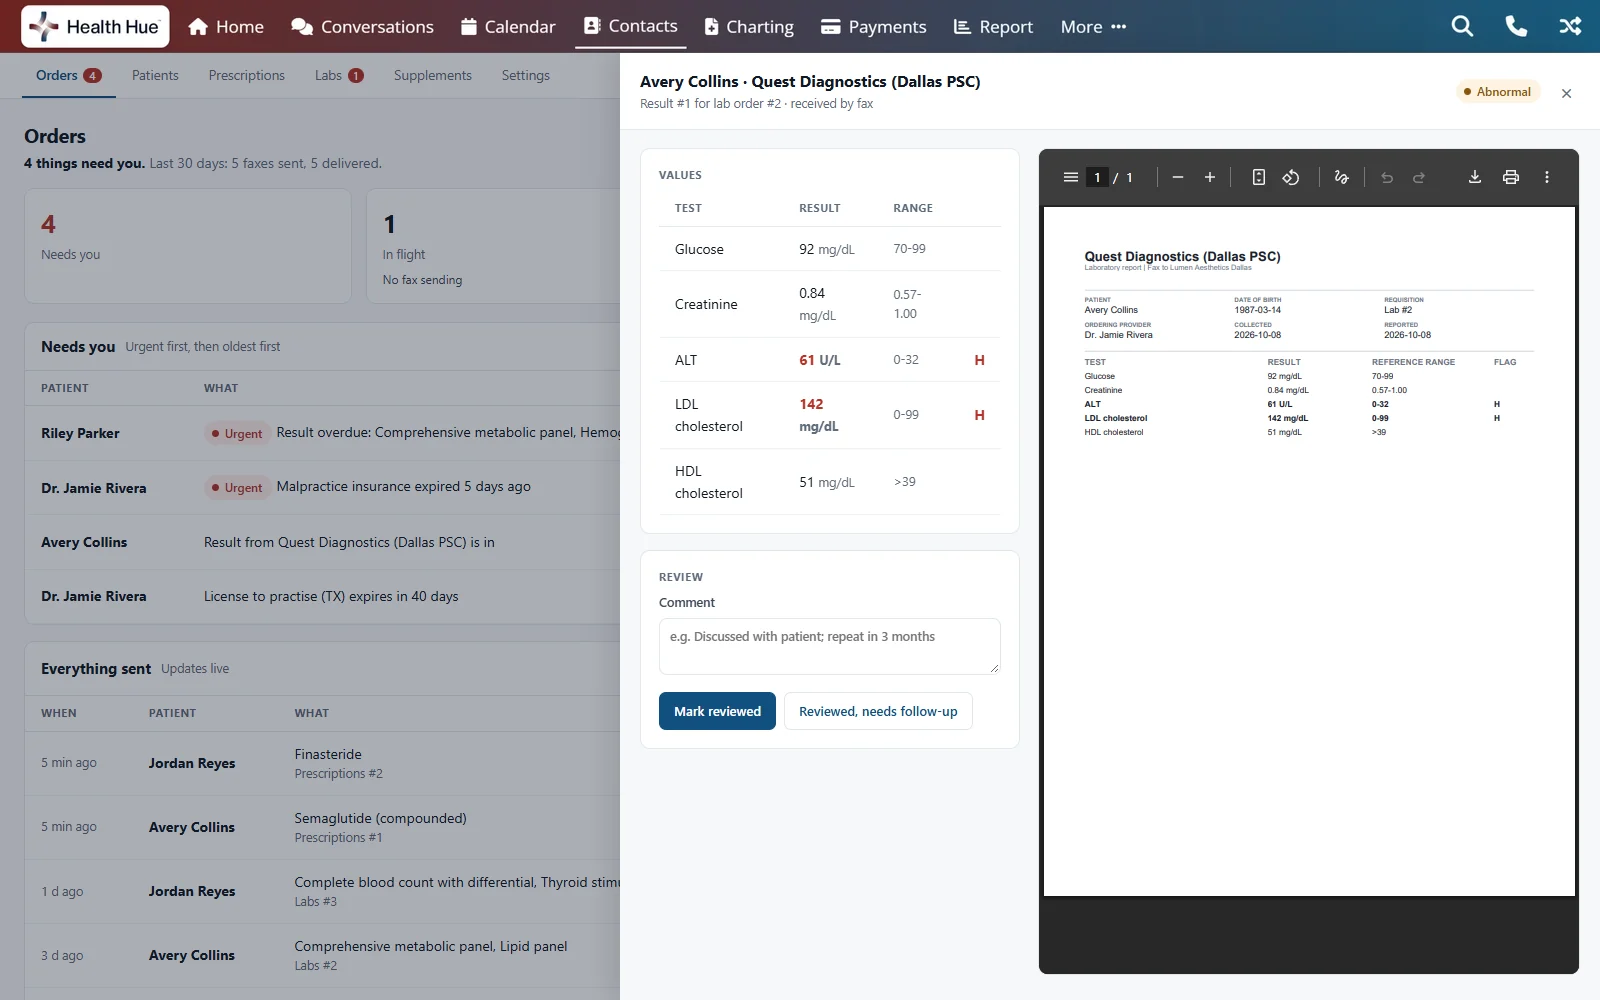
Task: Open the Payments section
Action: [874, 27]
